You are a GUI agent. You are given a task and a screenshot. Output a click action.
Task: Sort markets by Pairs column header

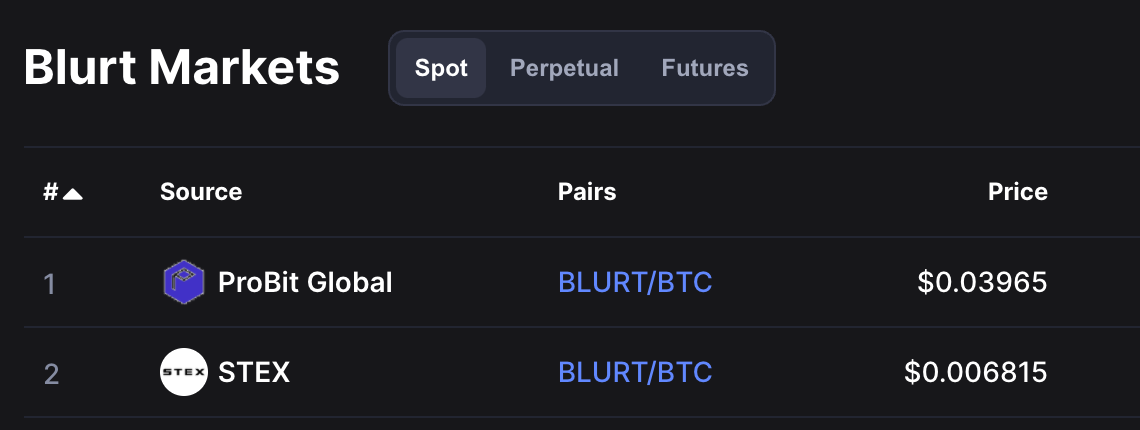(587, 192)
